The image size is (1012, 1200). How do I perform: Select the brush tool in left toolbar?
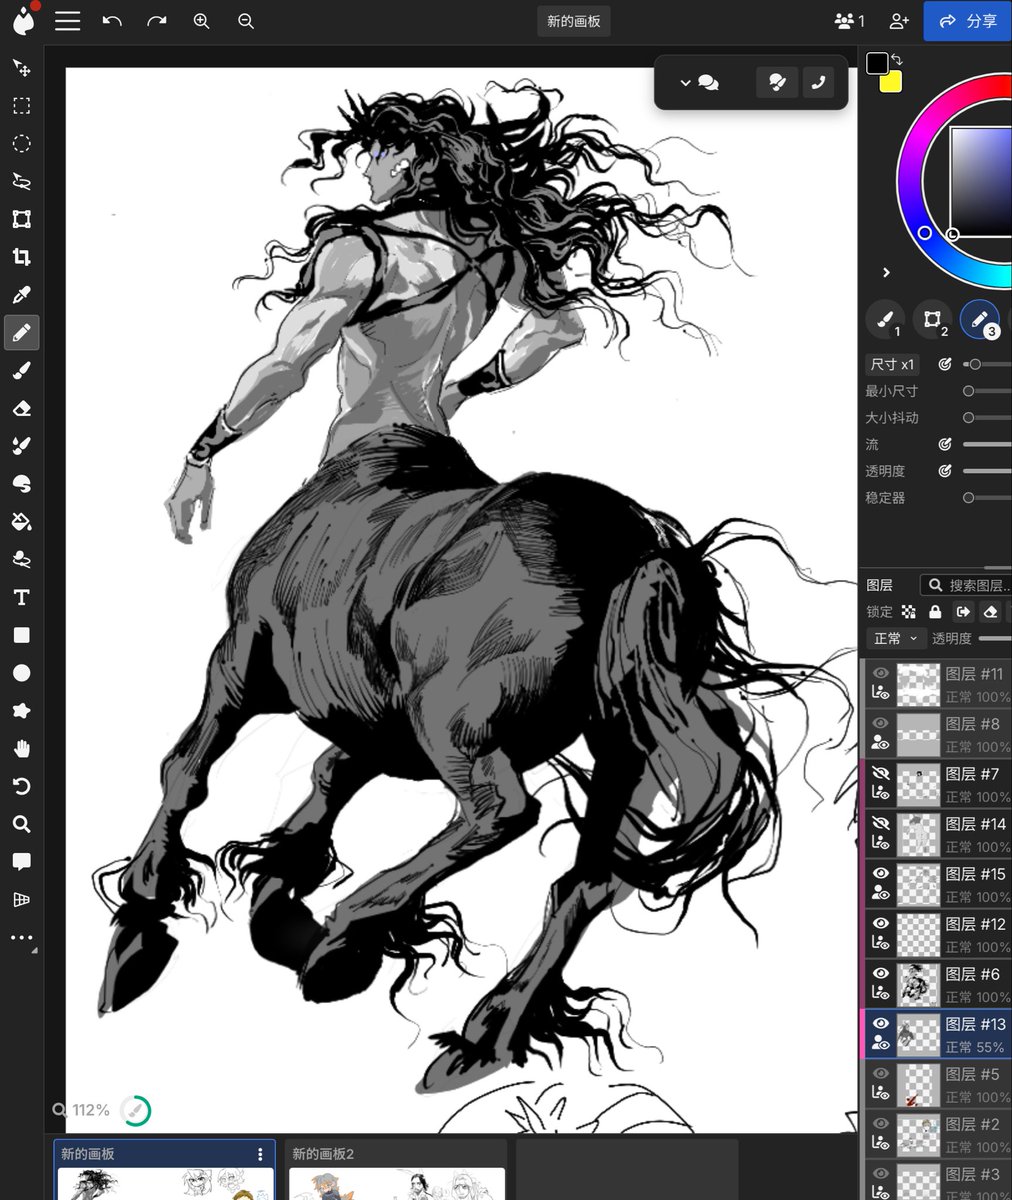[21, 371]
